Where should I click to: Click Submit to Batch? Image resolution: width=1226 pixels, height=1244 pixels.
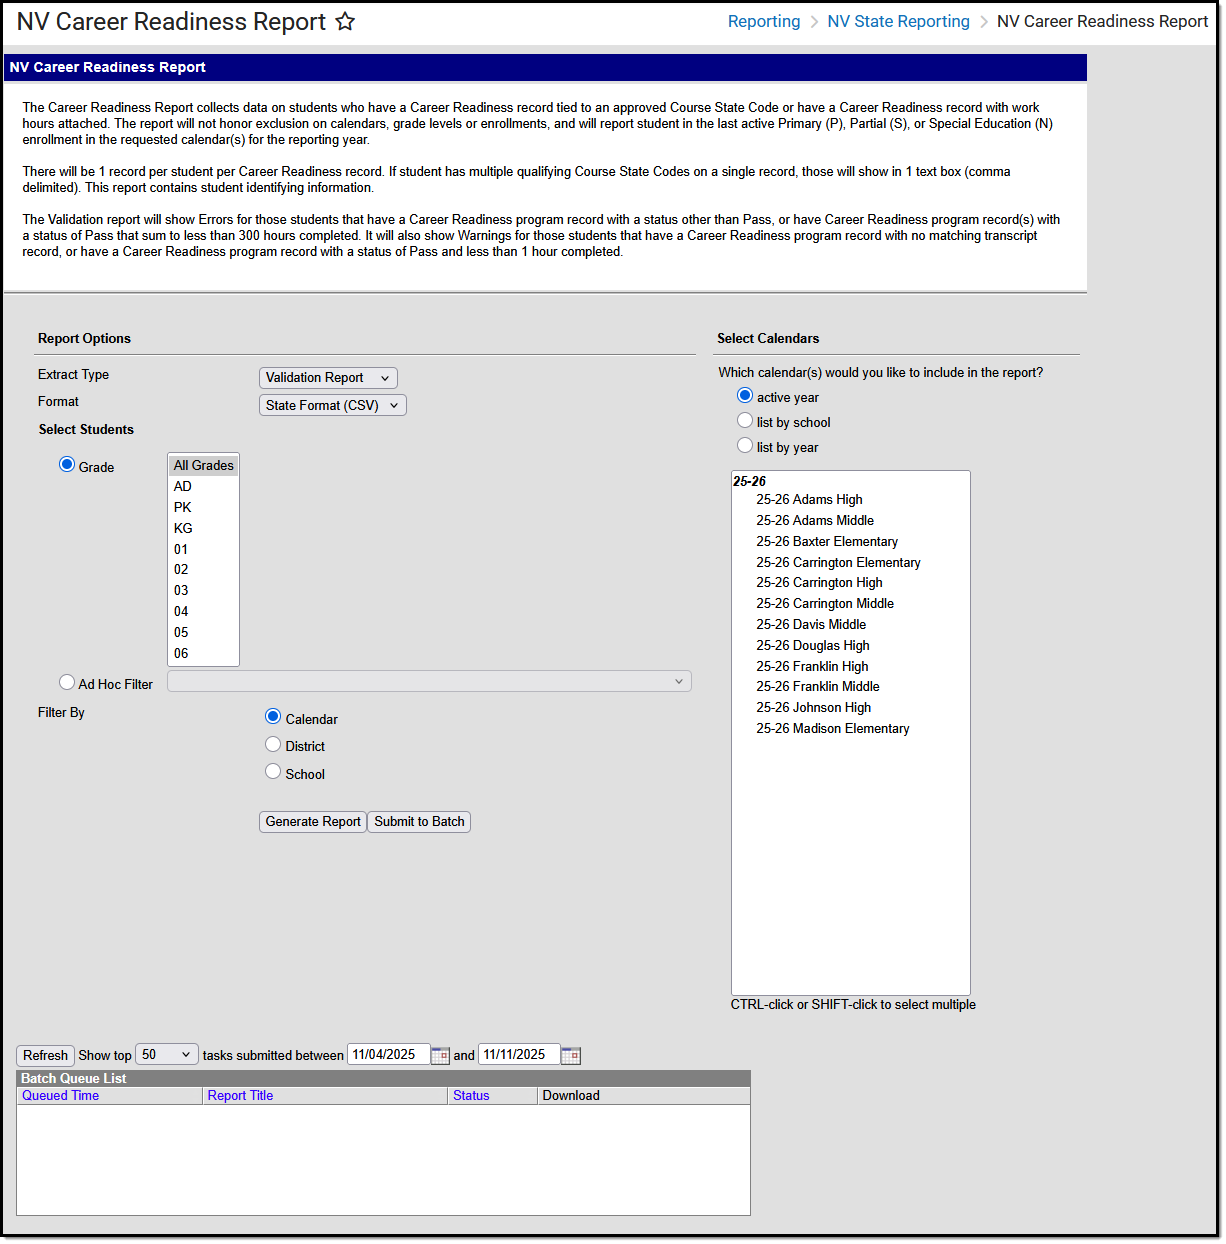pyautogui.click(x=418, y=821)
